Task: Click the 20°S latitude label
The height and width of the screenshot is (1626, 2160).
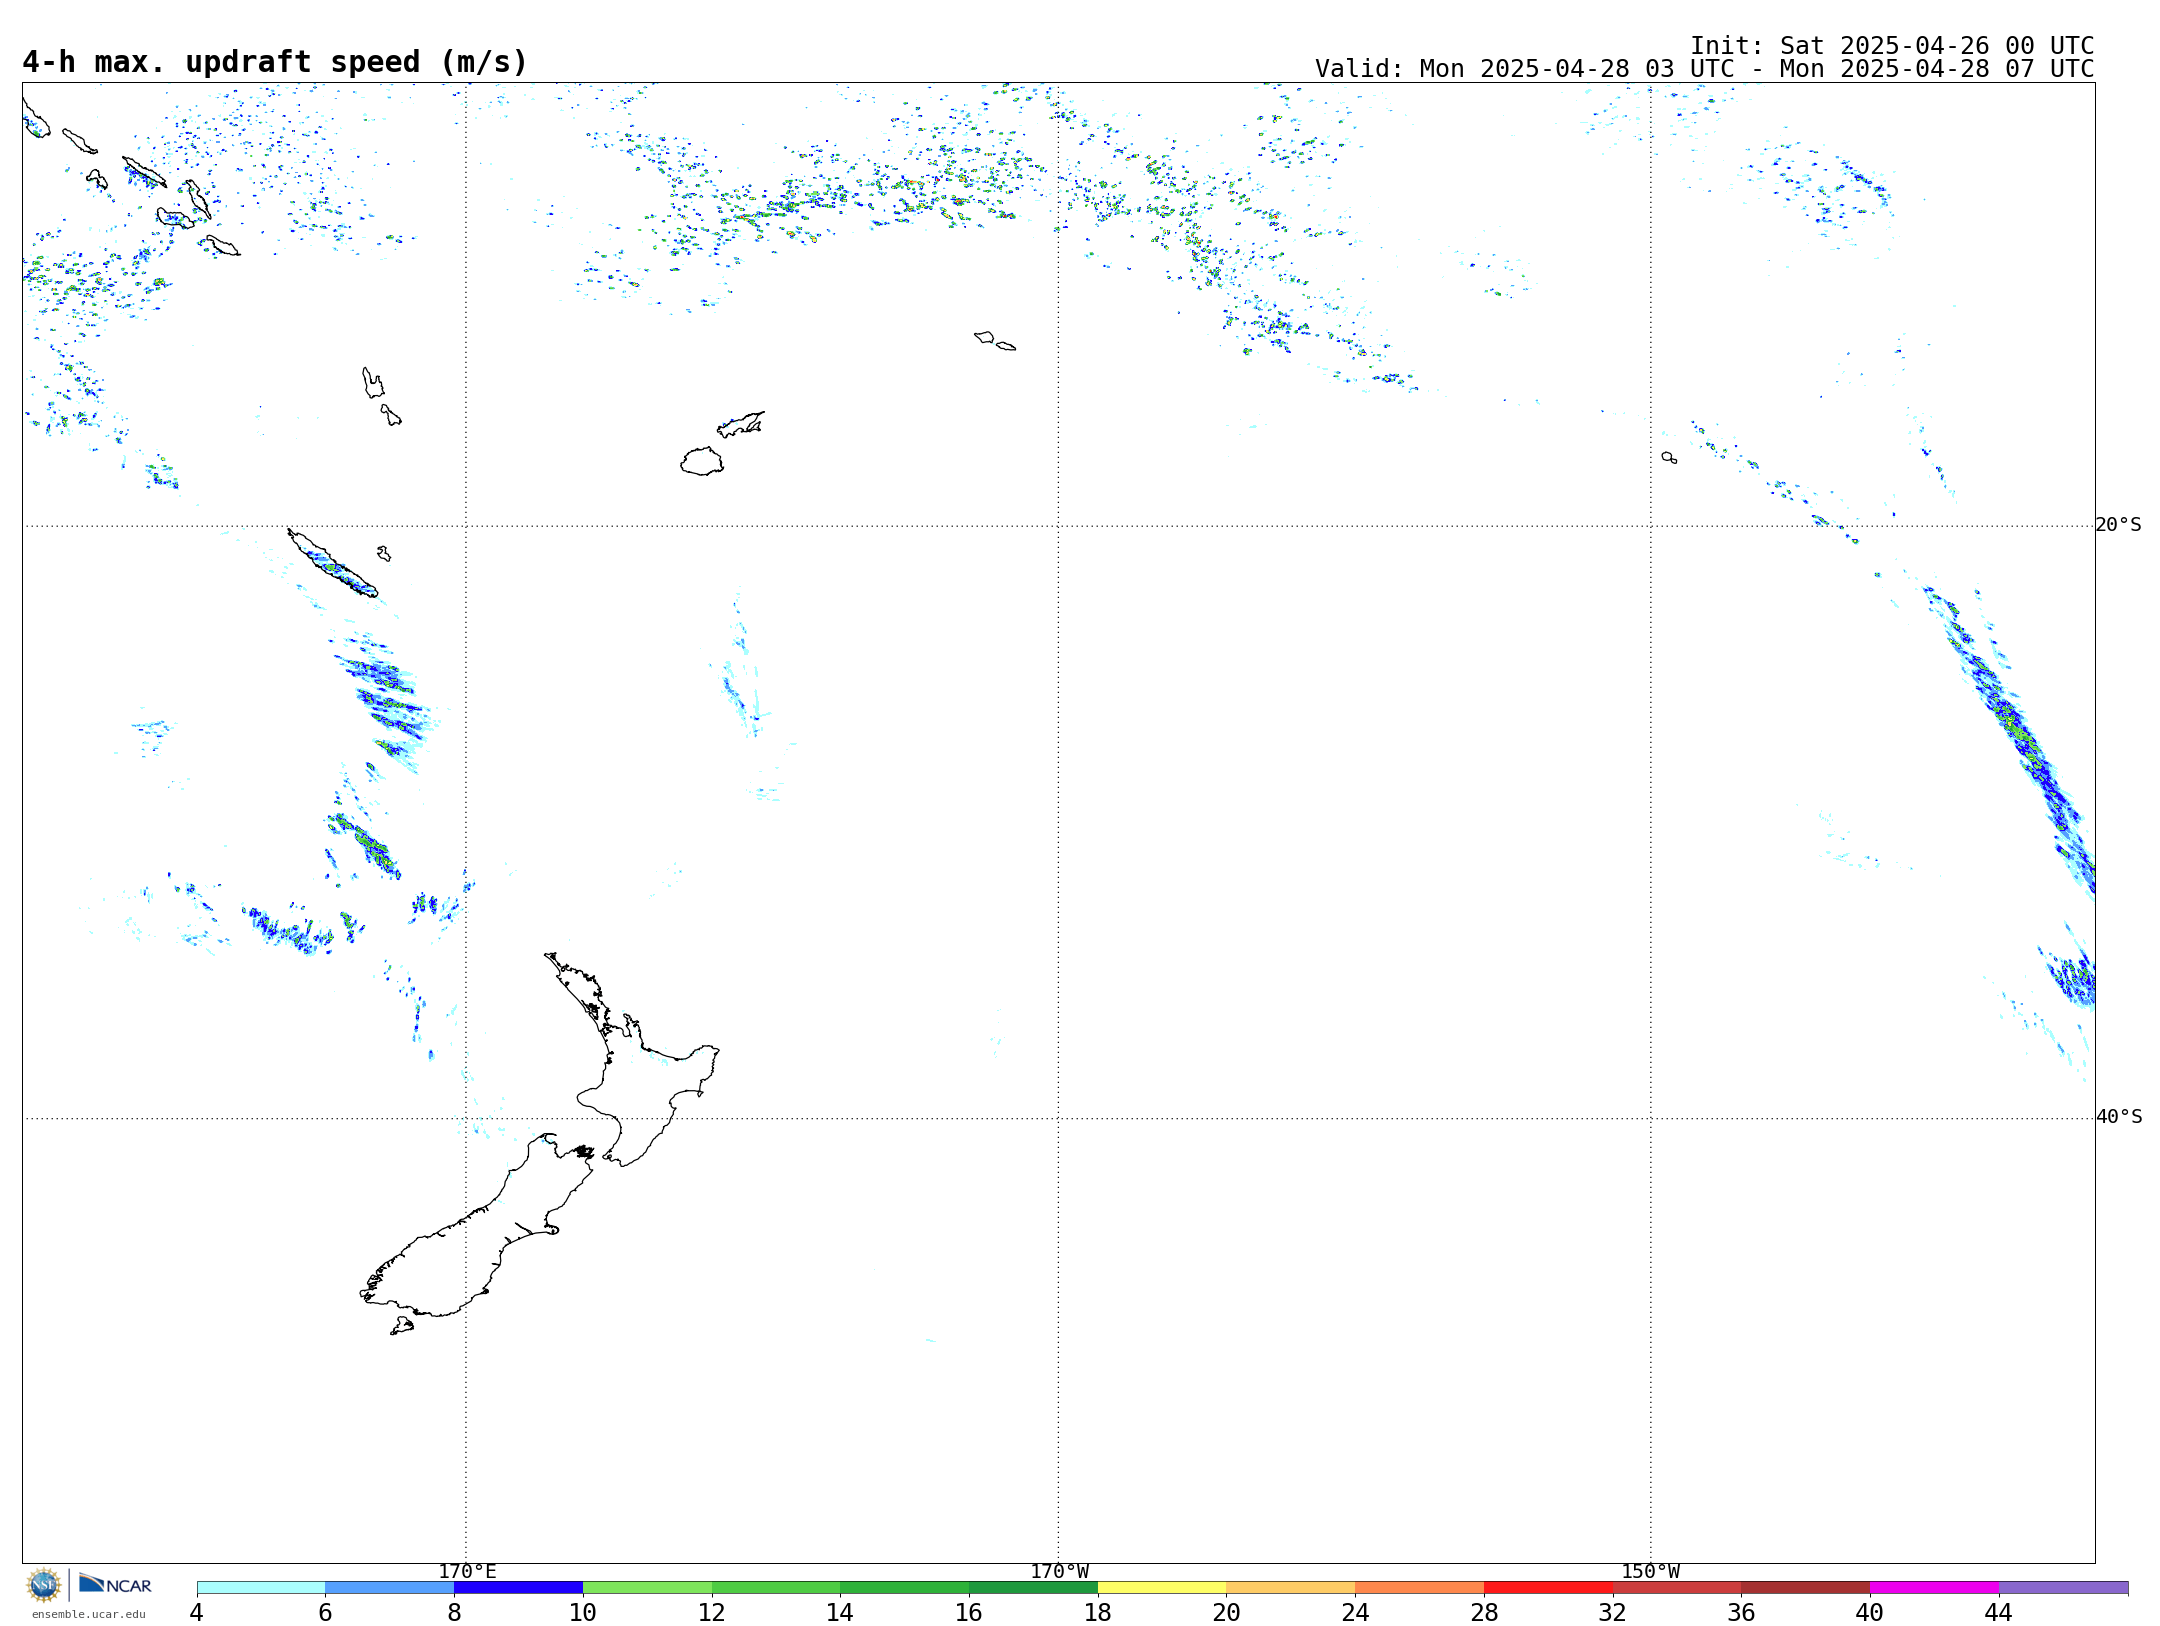Action: point(2118,525)
